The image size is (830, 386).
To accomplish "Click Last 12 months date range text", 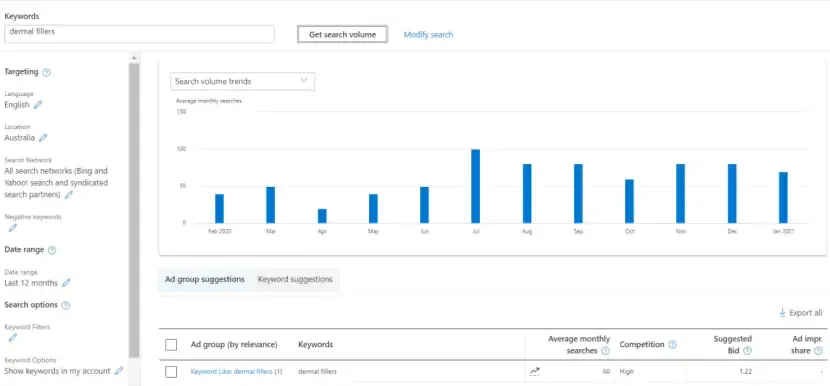I will click(x=31, y=283).
